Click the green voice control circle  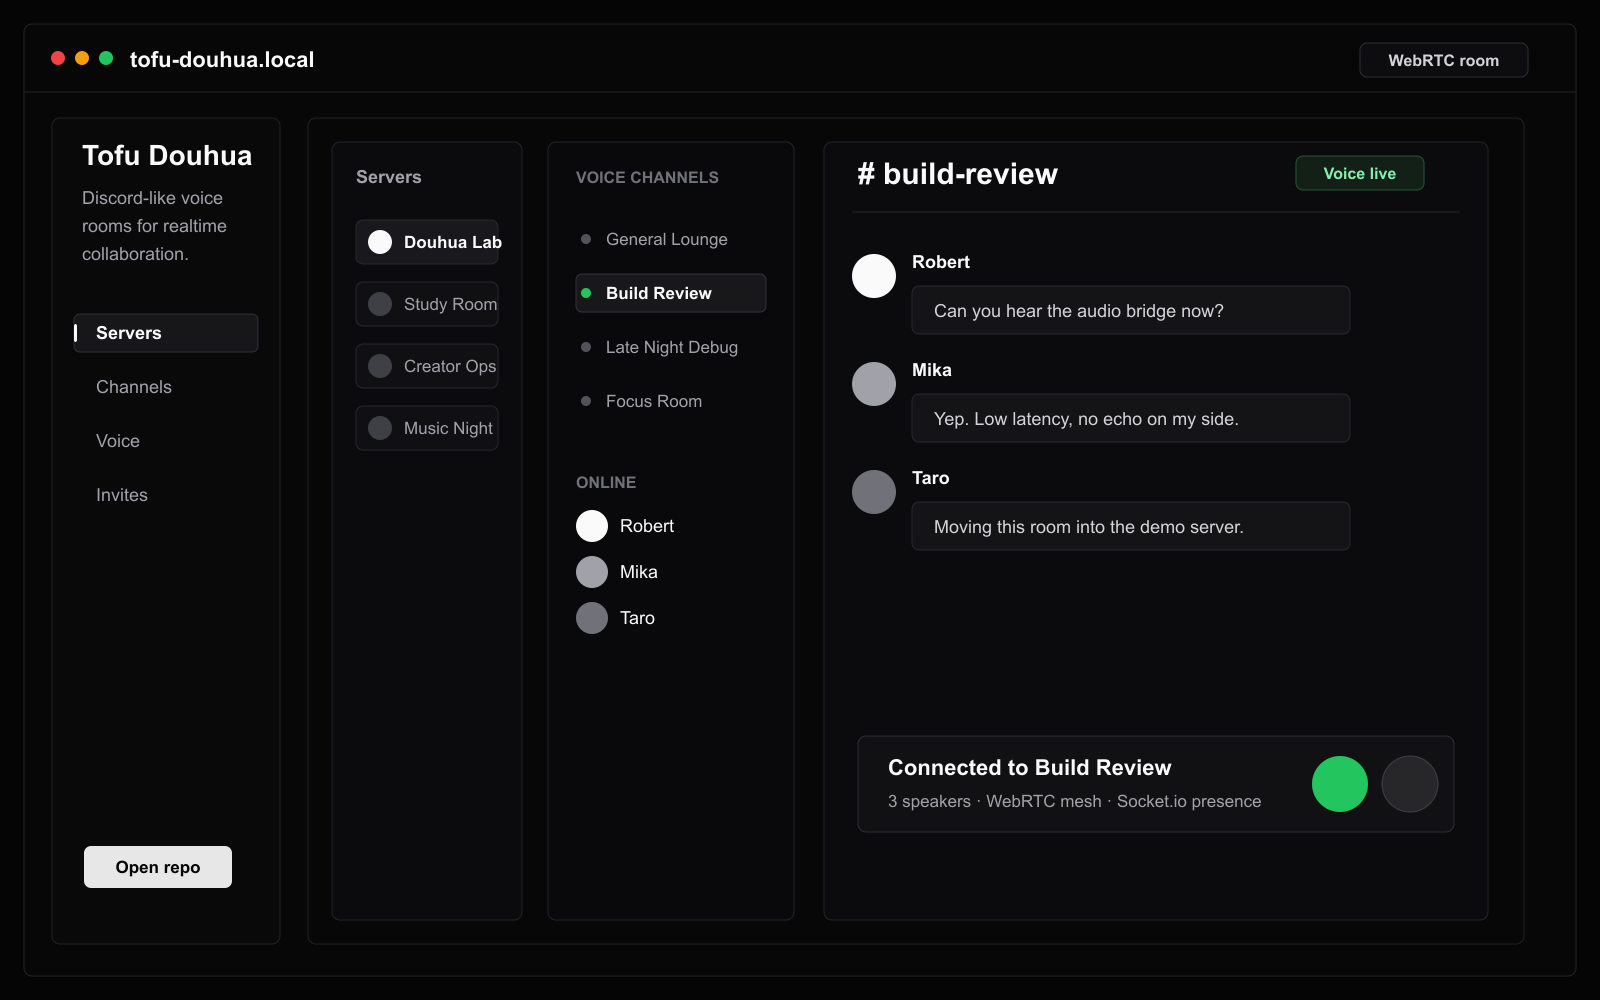pyautogui.click(x=1340, y=784)
